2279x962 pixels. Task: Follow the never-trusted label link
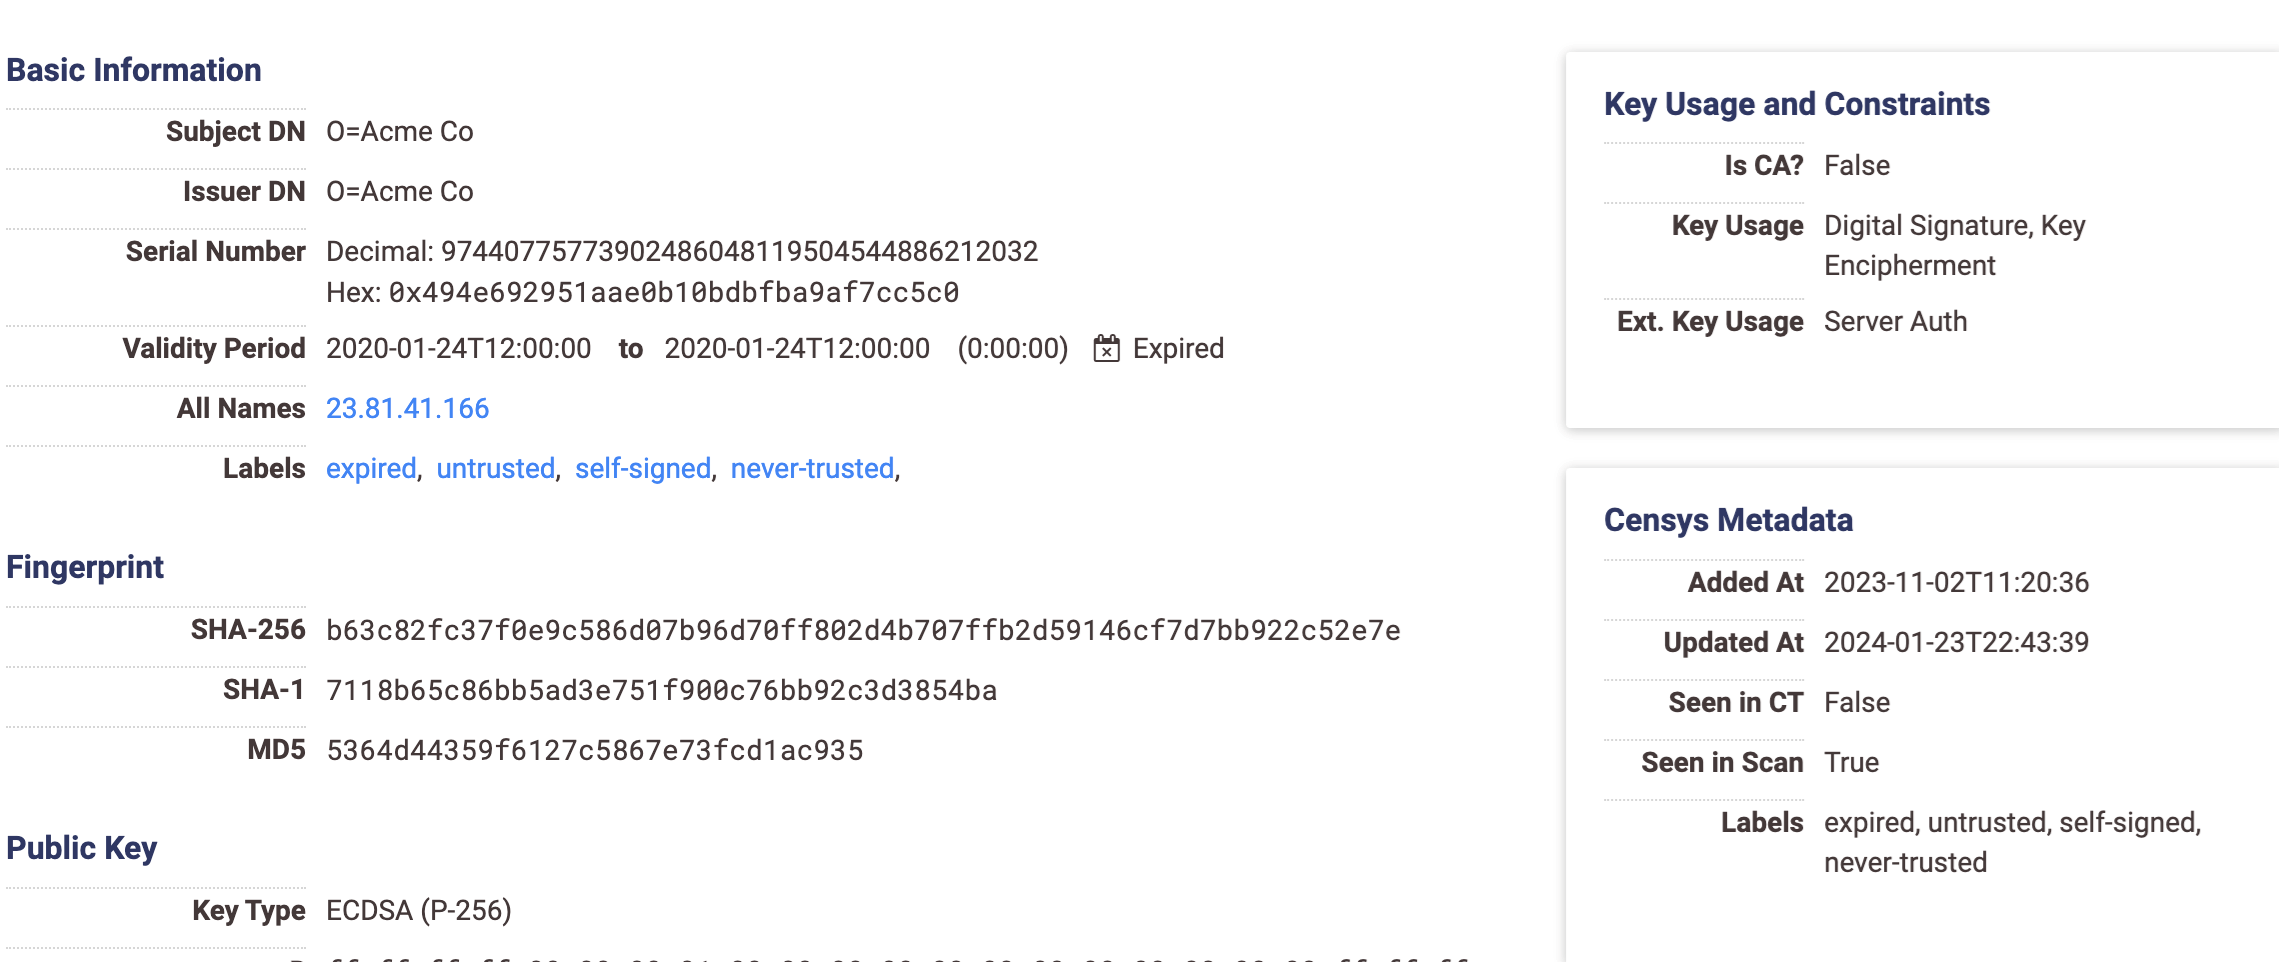click(812, 468)
